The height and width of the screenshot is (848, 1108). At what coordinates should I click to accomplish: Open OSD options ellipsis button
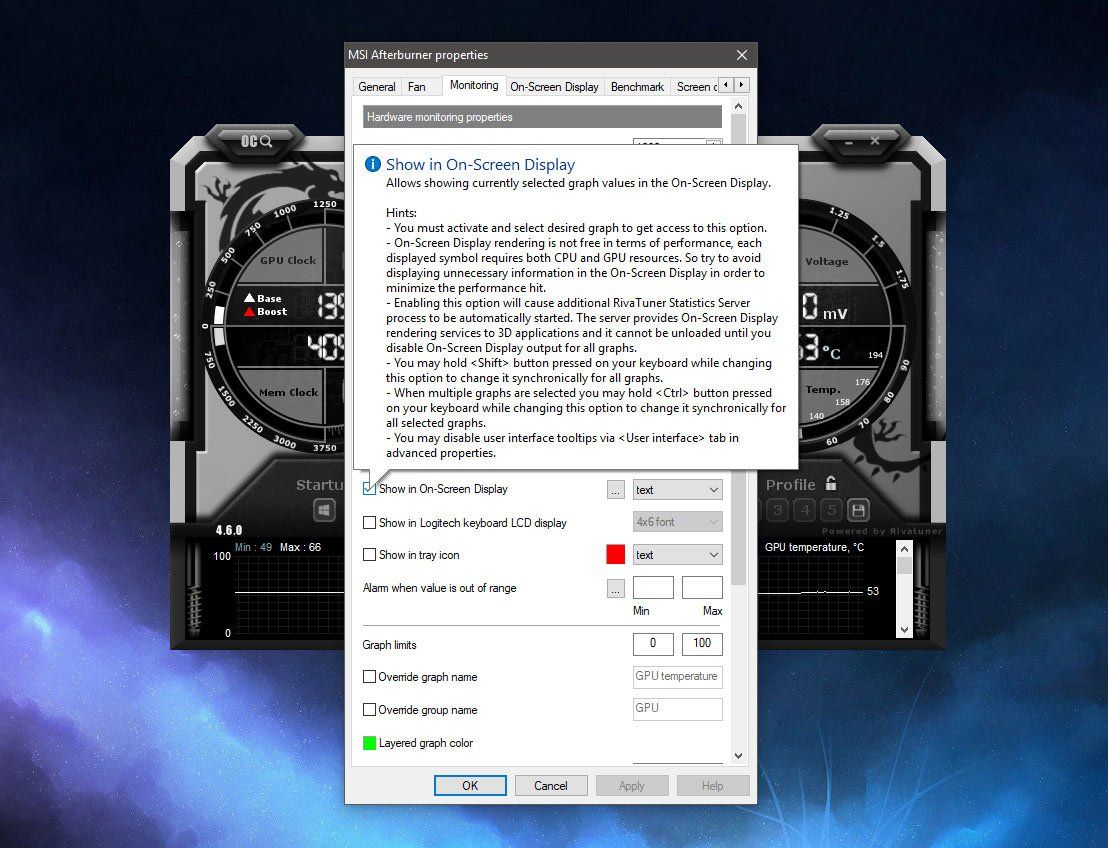point(615,490)
